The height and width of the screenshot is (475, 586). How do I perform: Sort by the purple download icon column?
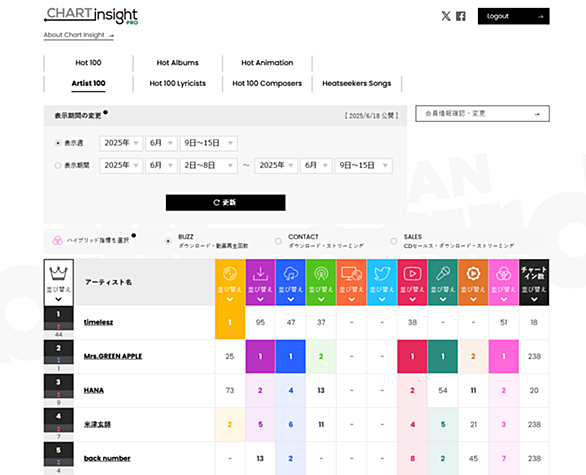(260, 283)
